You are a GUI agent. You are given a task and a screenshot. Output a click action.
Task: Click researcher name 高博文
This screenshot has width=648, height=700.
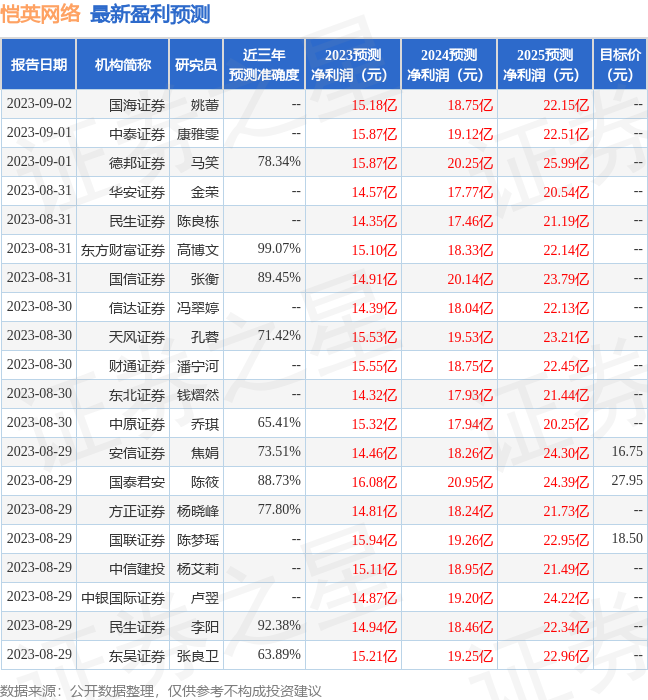pyautogui.click(x=198, y=250)
